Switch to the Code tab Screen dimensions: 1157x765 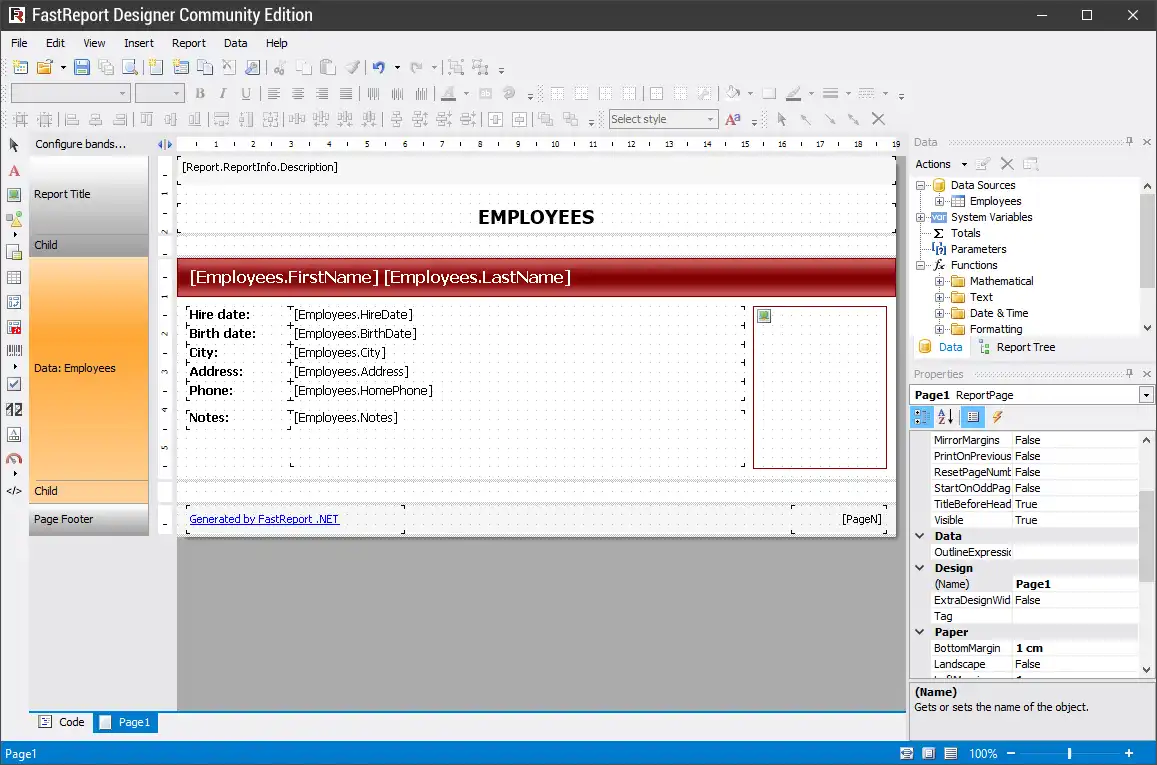(62, 722)
